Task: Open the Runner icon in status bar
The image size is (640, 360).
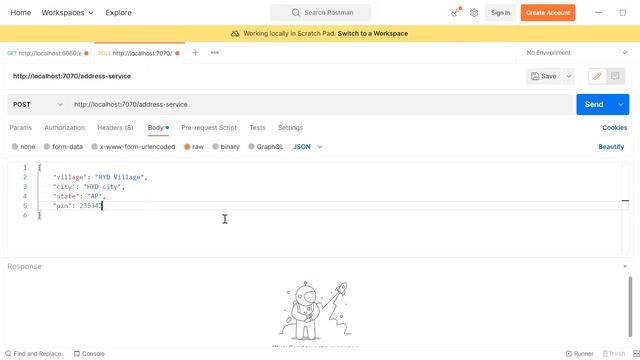Action: (x=569, y=353)
